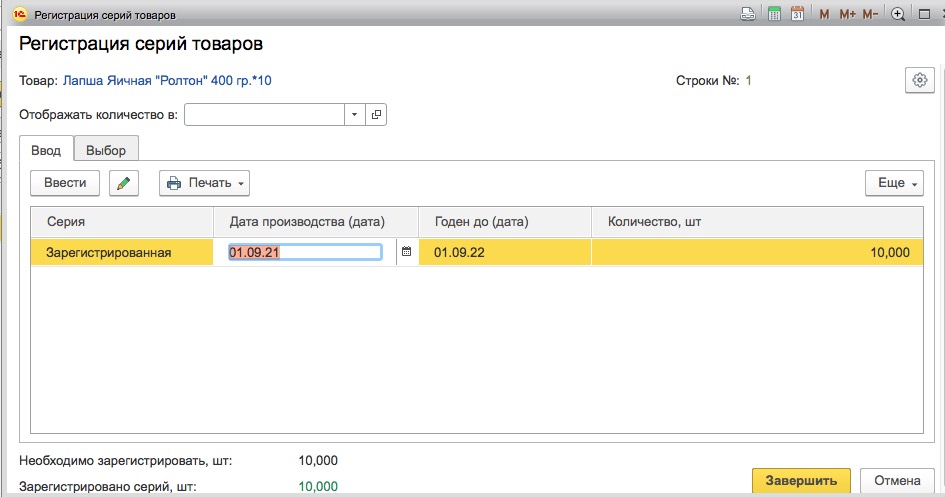Click the zoom magnifier icon

898,14
